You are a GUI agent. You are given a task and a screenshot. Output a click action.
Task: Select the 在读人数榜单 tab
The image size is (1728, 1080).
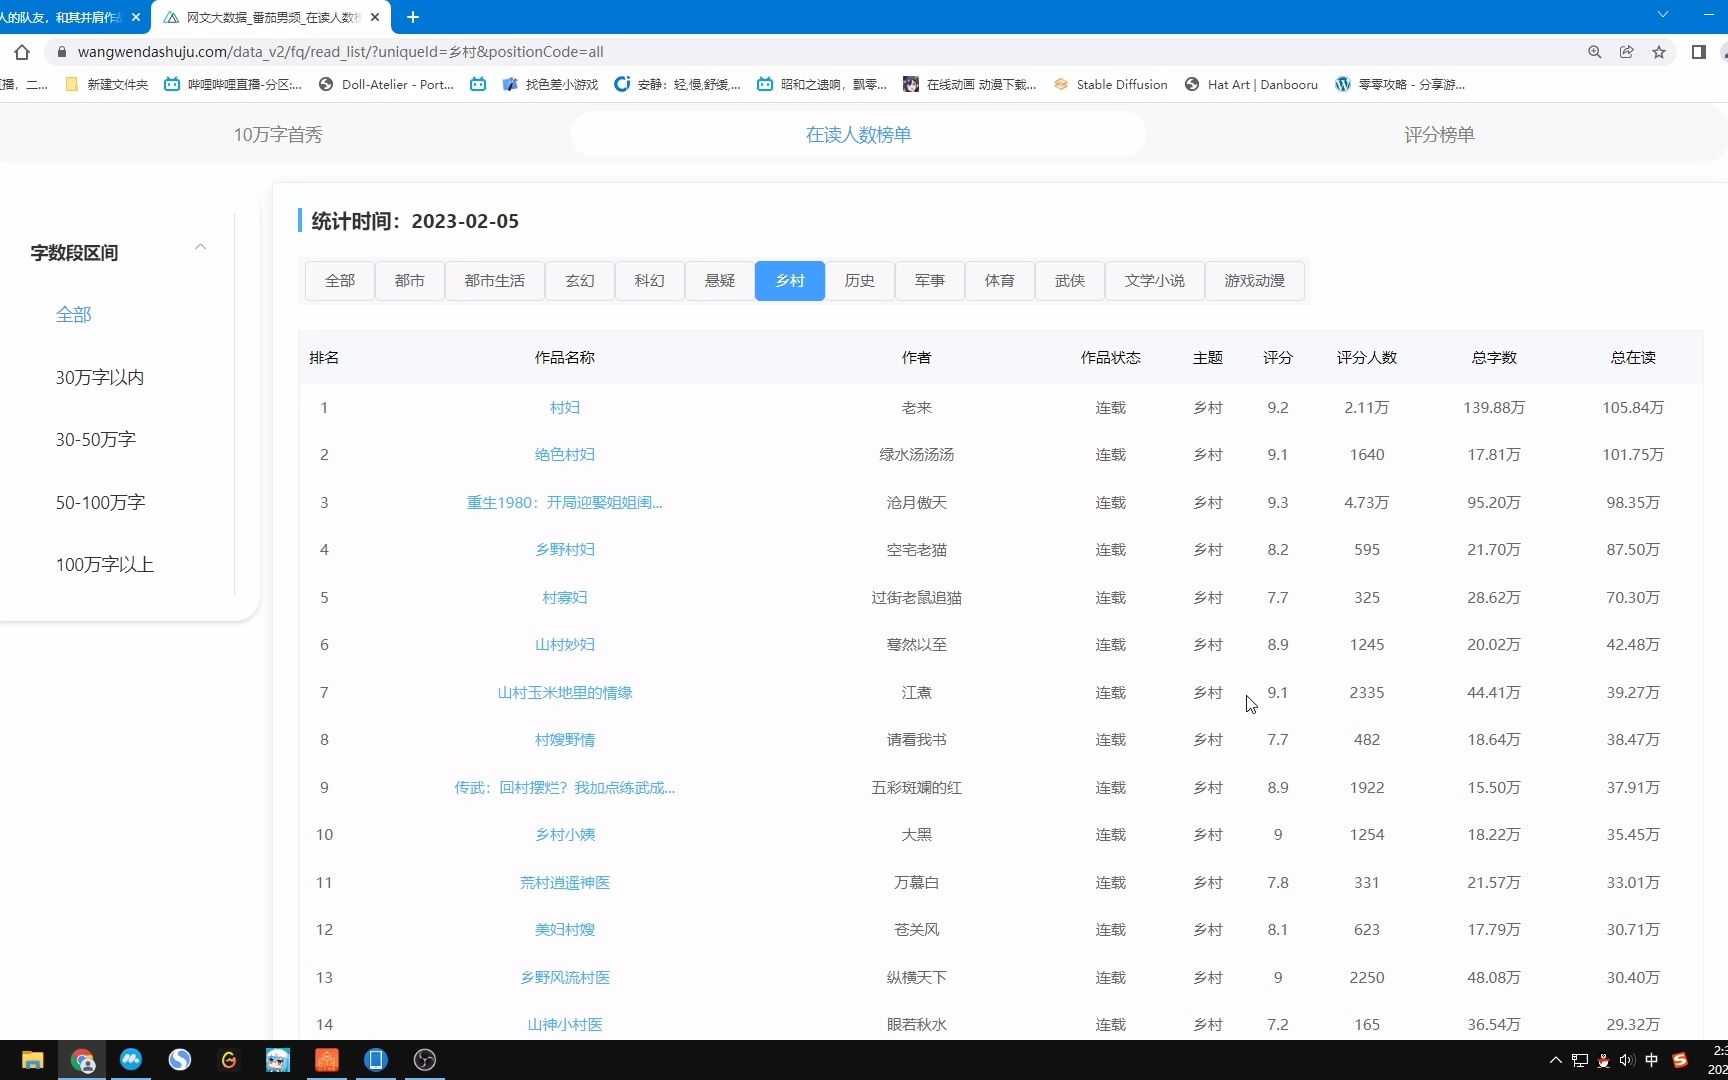pyautogui.click(x=858, y=135)
